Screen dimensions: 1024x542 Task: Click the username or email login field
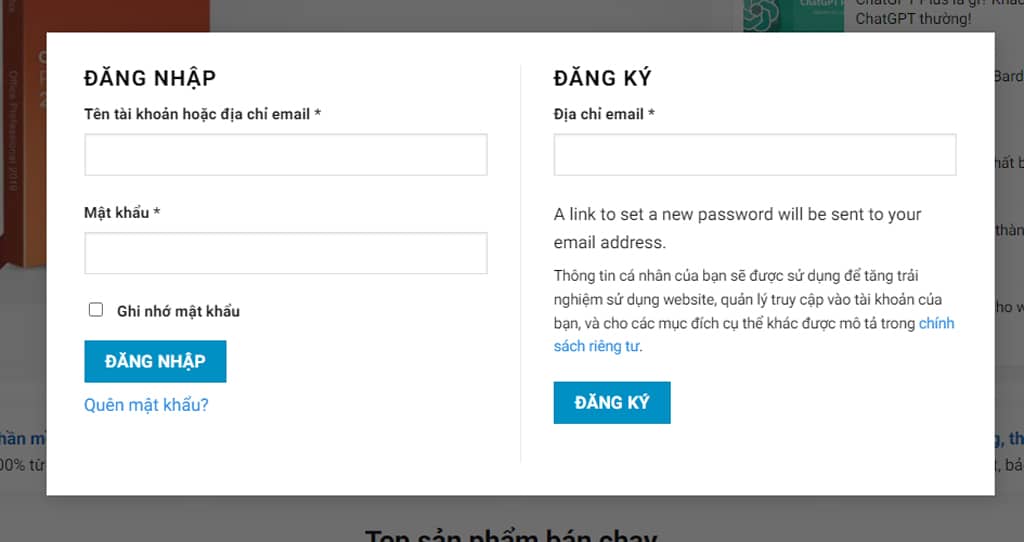pyautogui.click(x=285, y=155)
